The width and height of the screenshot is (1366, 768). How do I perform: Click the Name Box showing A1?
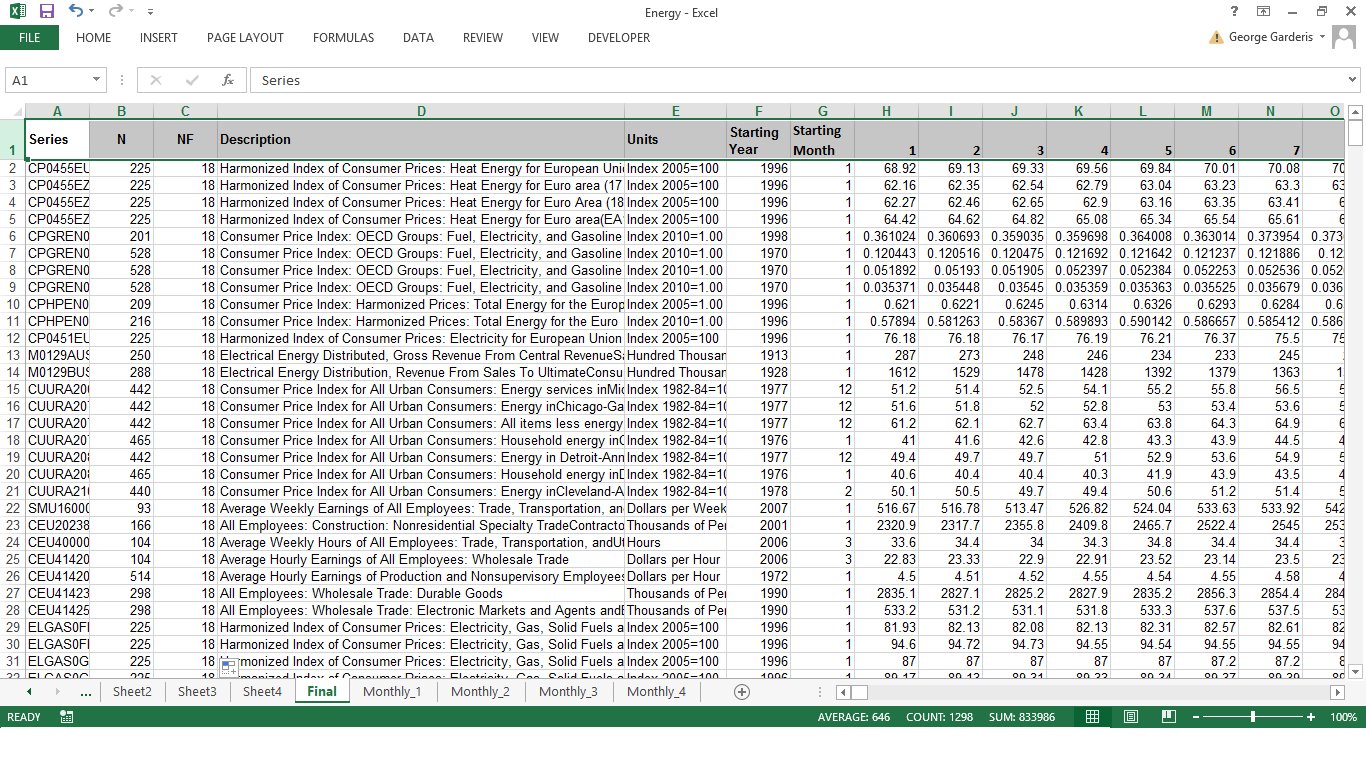48,80
